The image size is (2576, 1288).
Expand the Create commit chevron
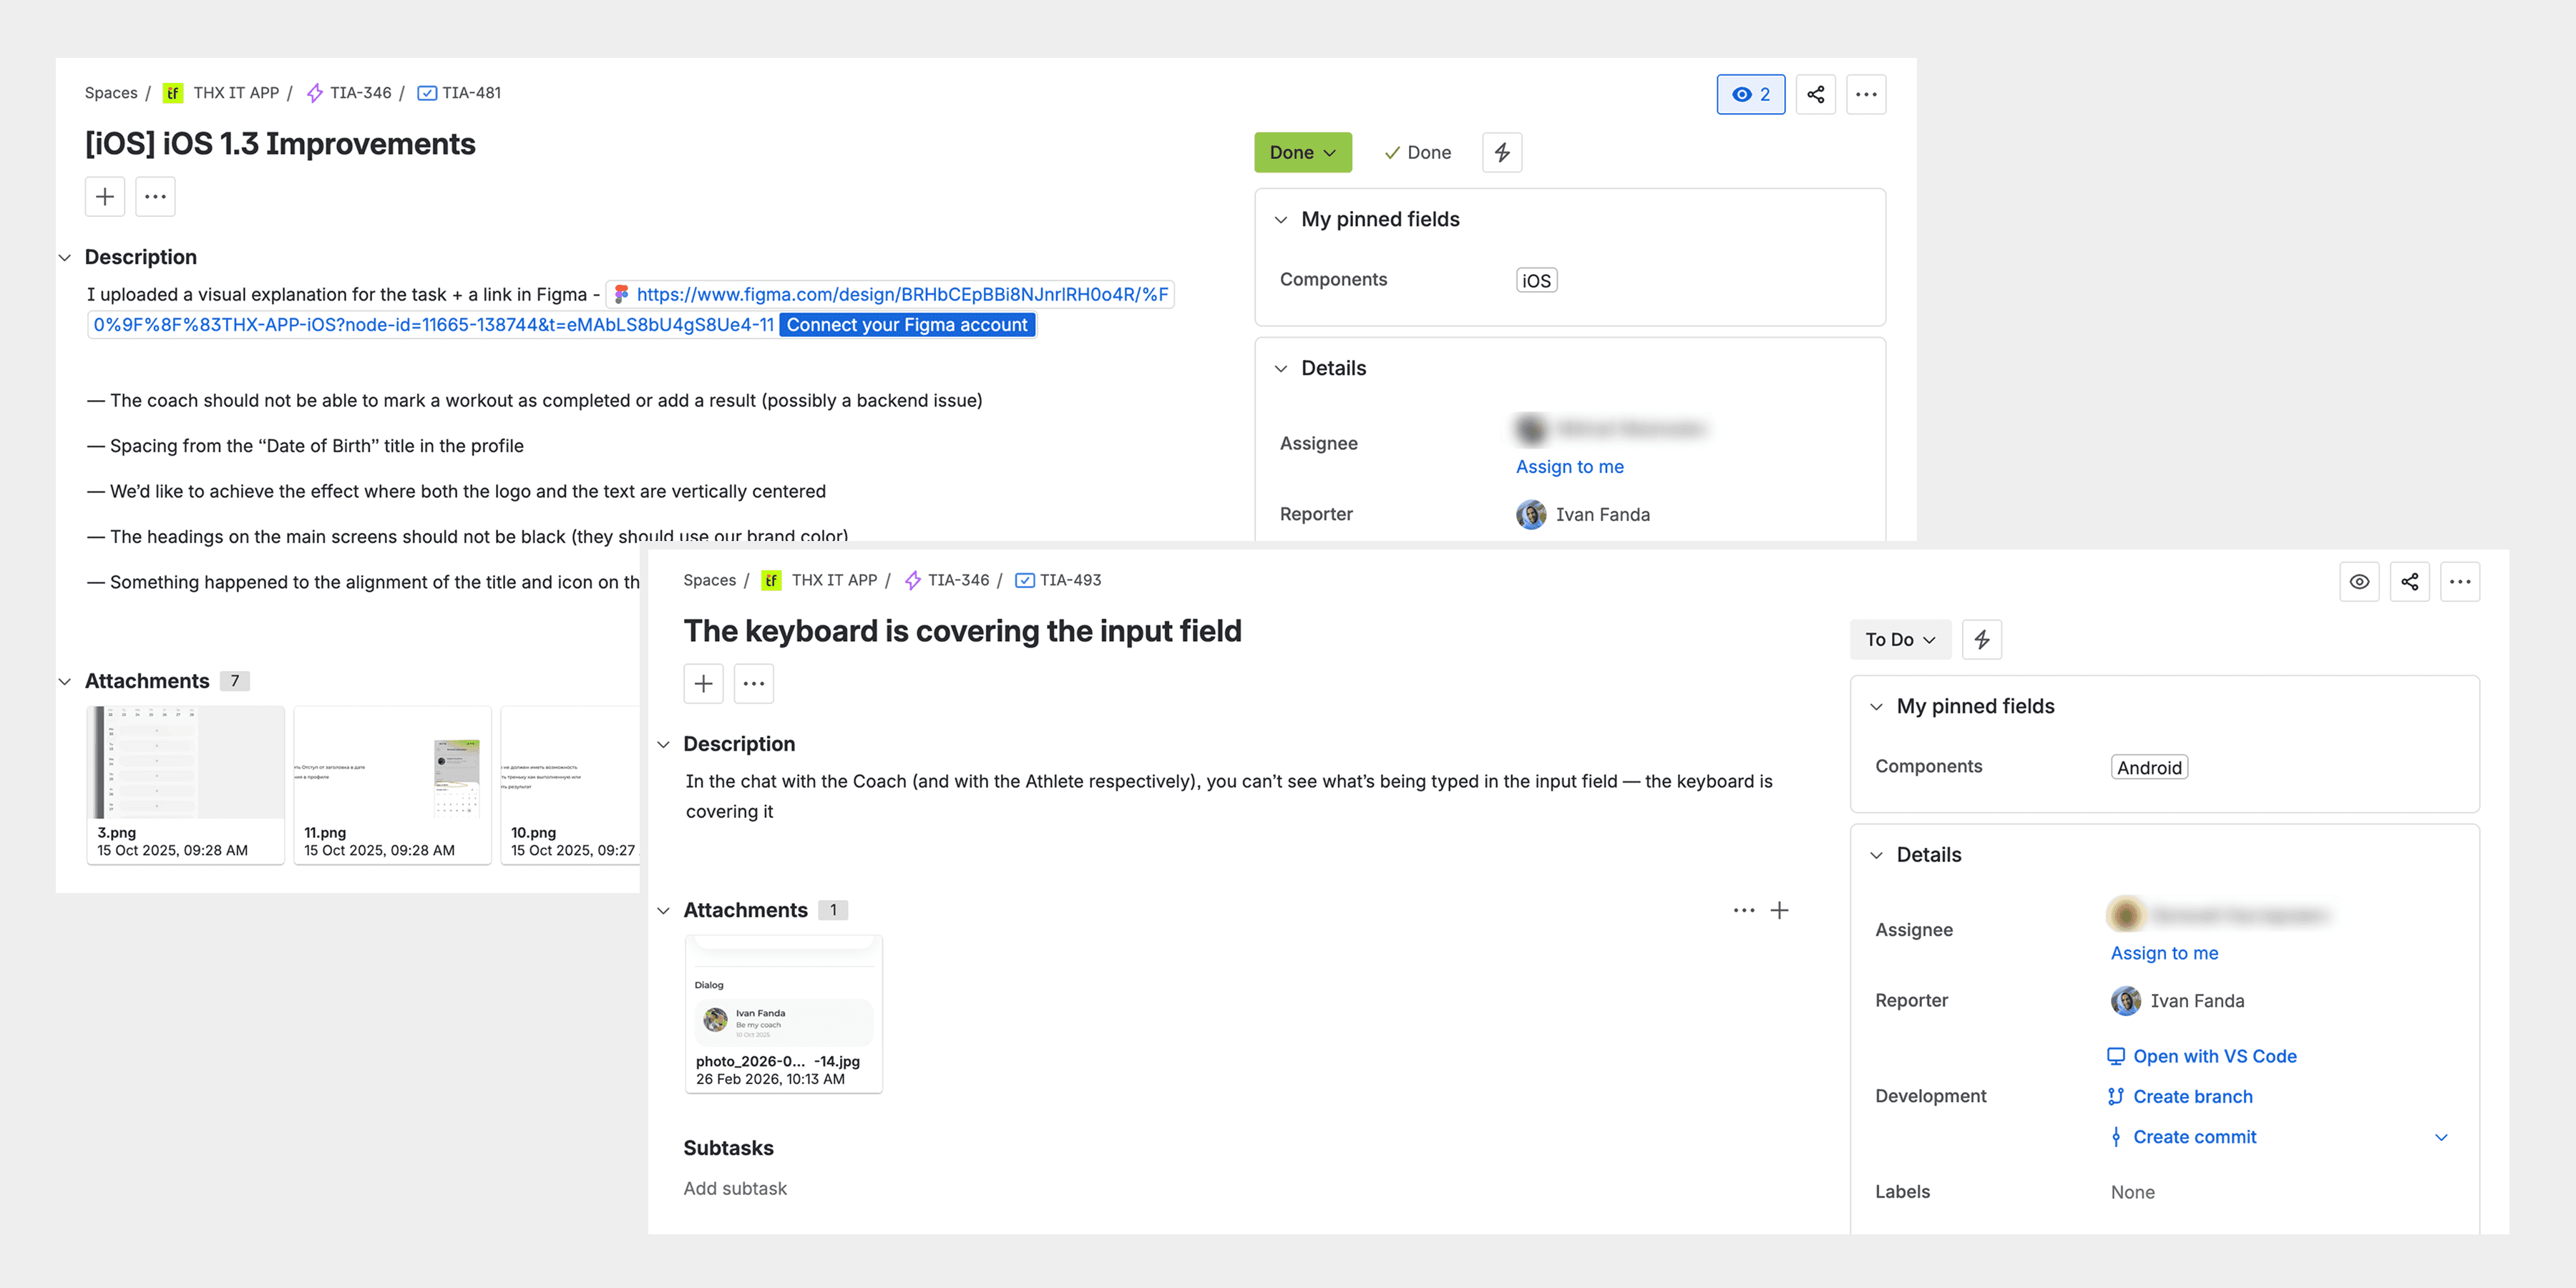tap(2441, 1137)
